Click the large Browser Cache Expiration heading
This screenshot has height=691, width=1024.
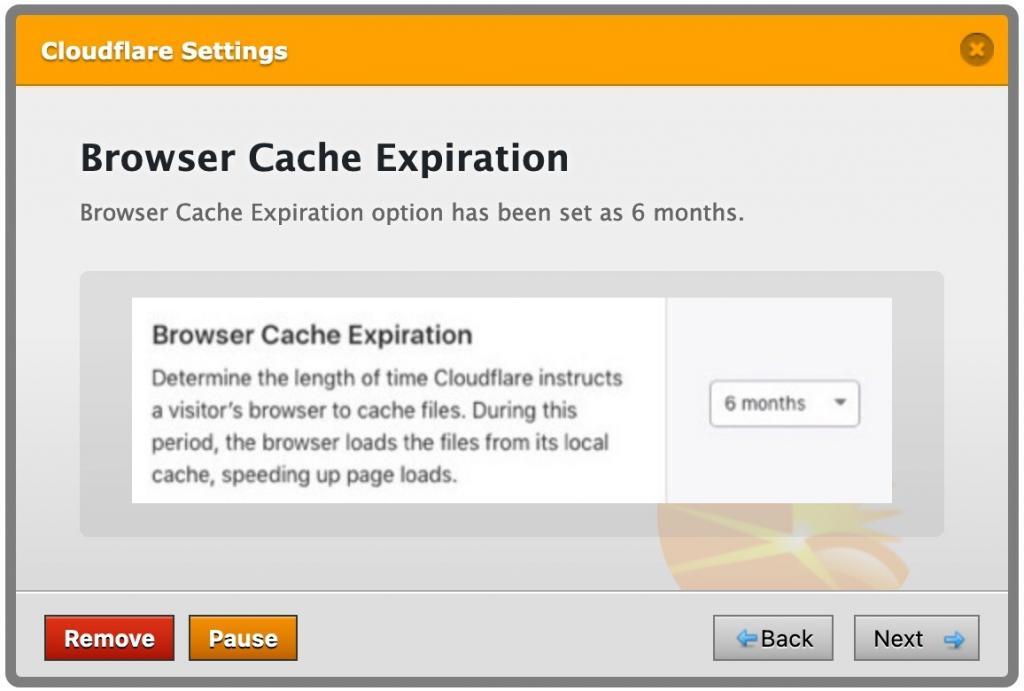pyautogui.click(x=324, y=158)
